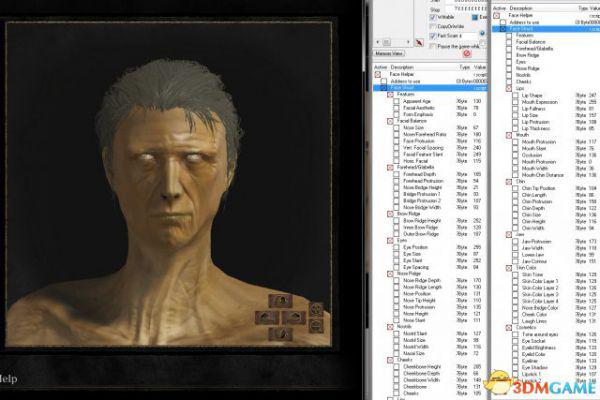The width and height of the screenshot is (600, 400).
Task: Click the red no-entry icon near Memory View
Action: point(467,54)
